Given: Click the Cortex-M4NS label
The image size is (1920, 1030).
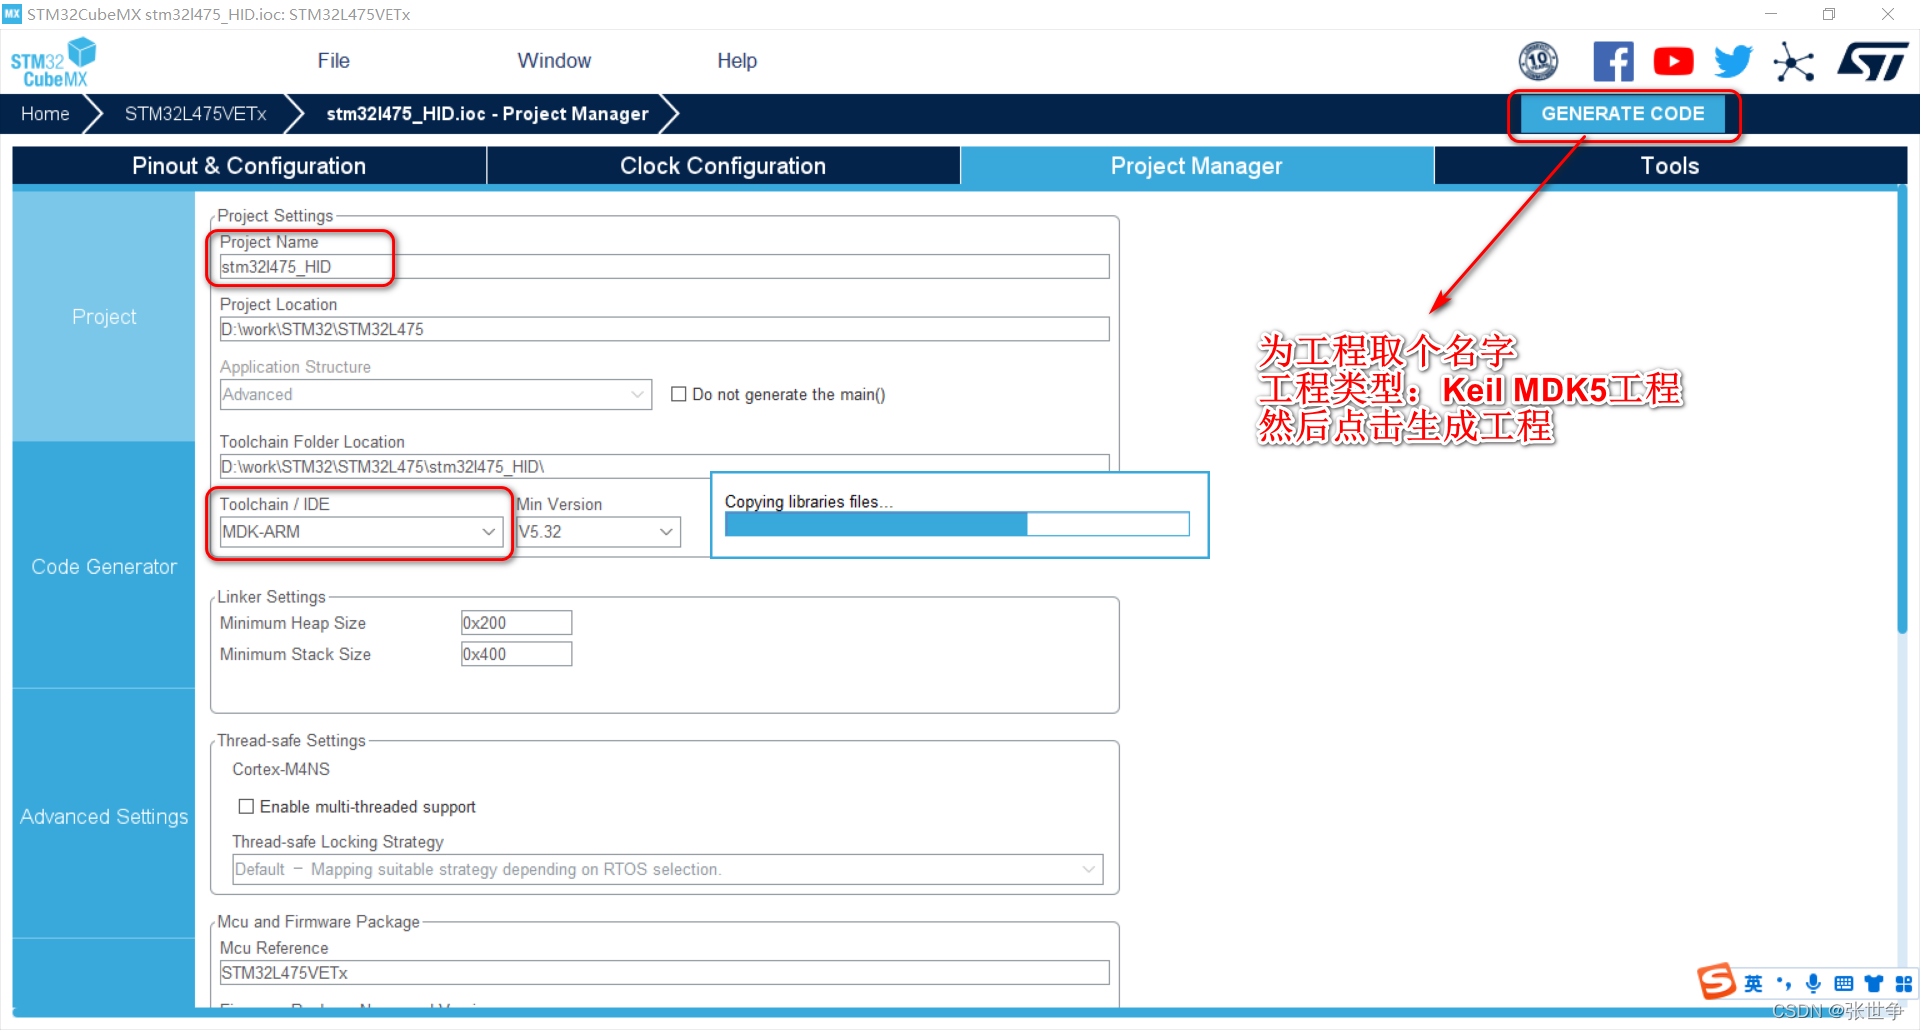Looking at the screenshot, I should (x=281, y=769).
